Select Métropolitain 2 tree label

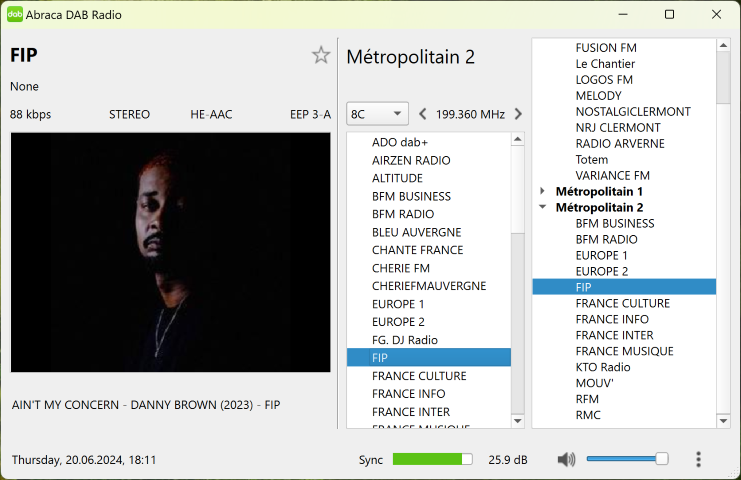599,207
